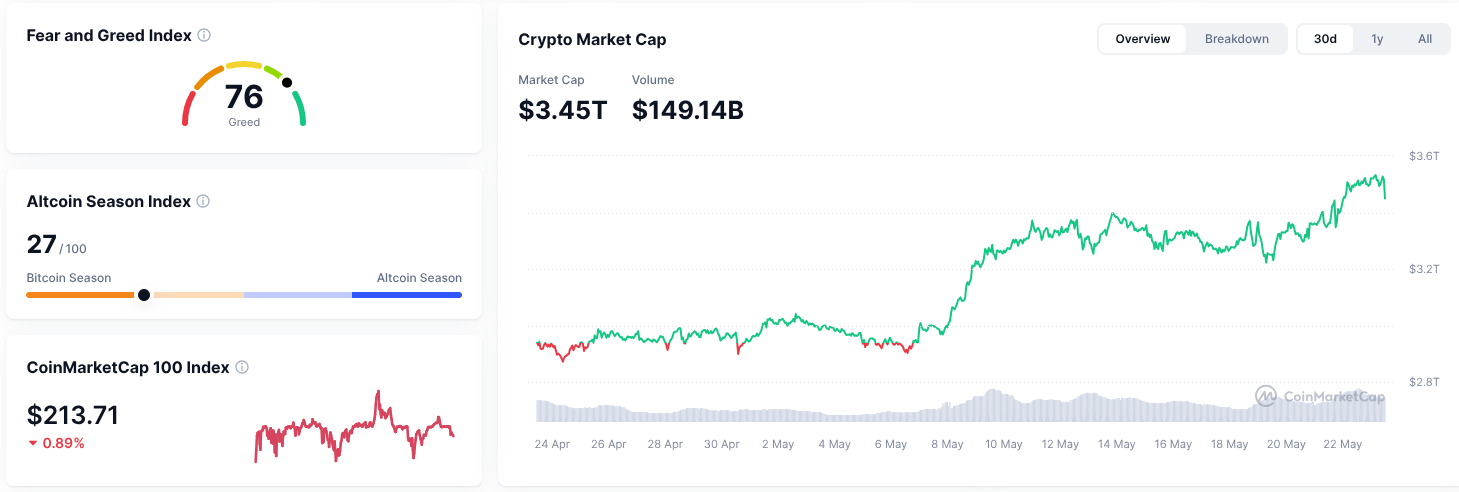Open the Altcoin Season Index title
Viewport: 1459px width, 492px height.
[108, 201]
